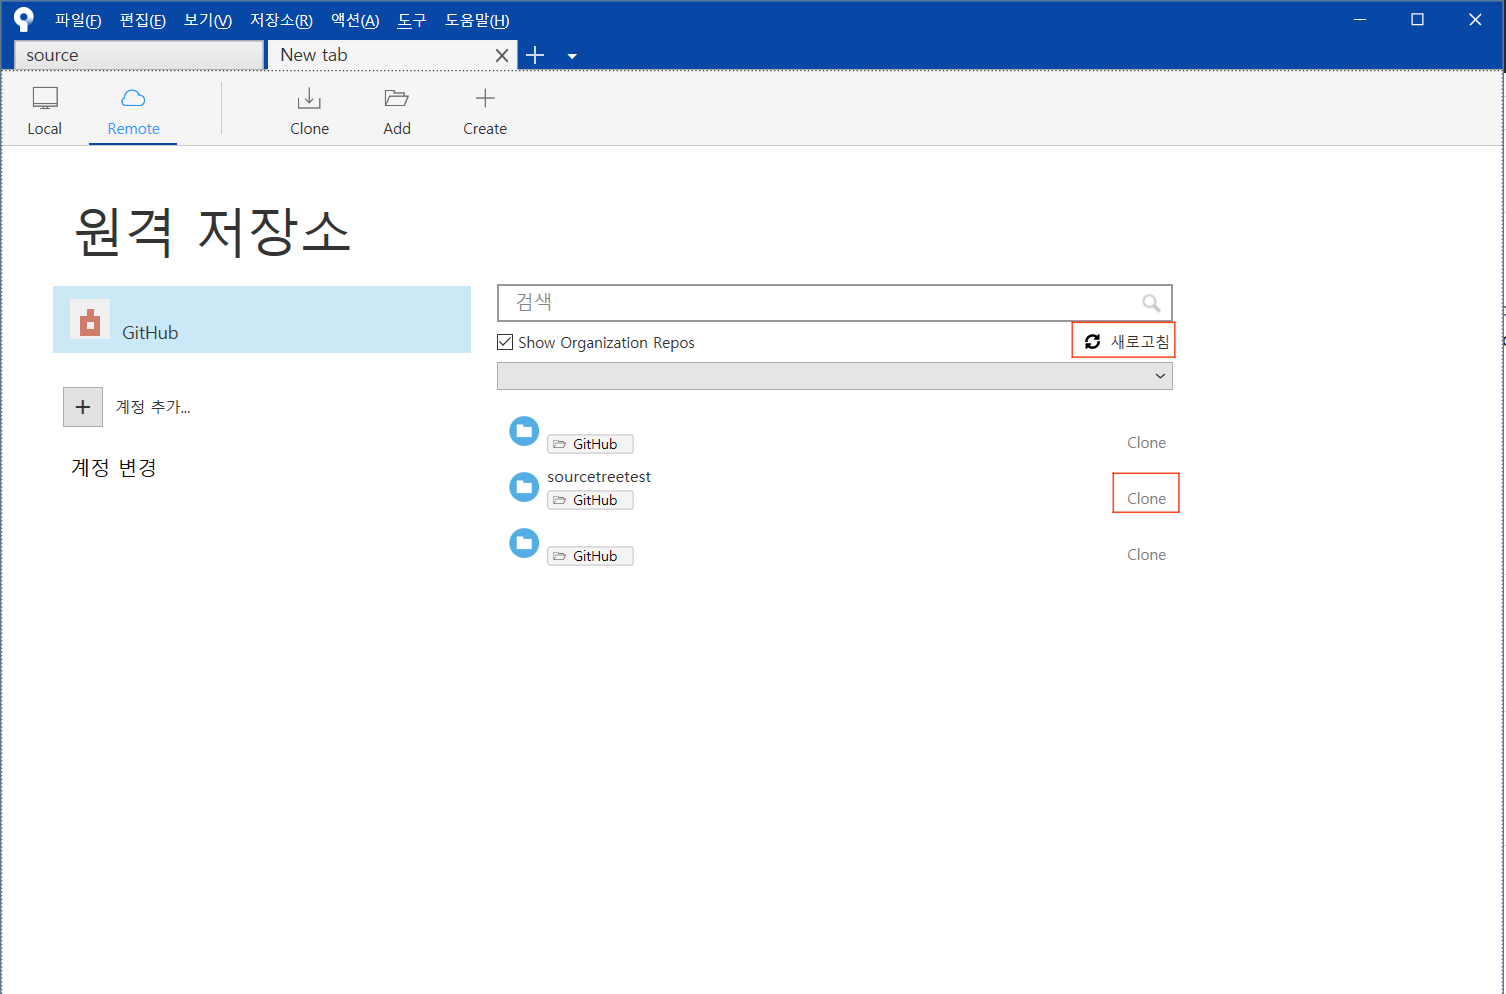Open the 보기(V) menu

(x=208, y=20)
